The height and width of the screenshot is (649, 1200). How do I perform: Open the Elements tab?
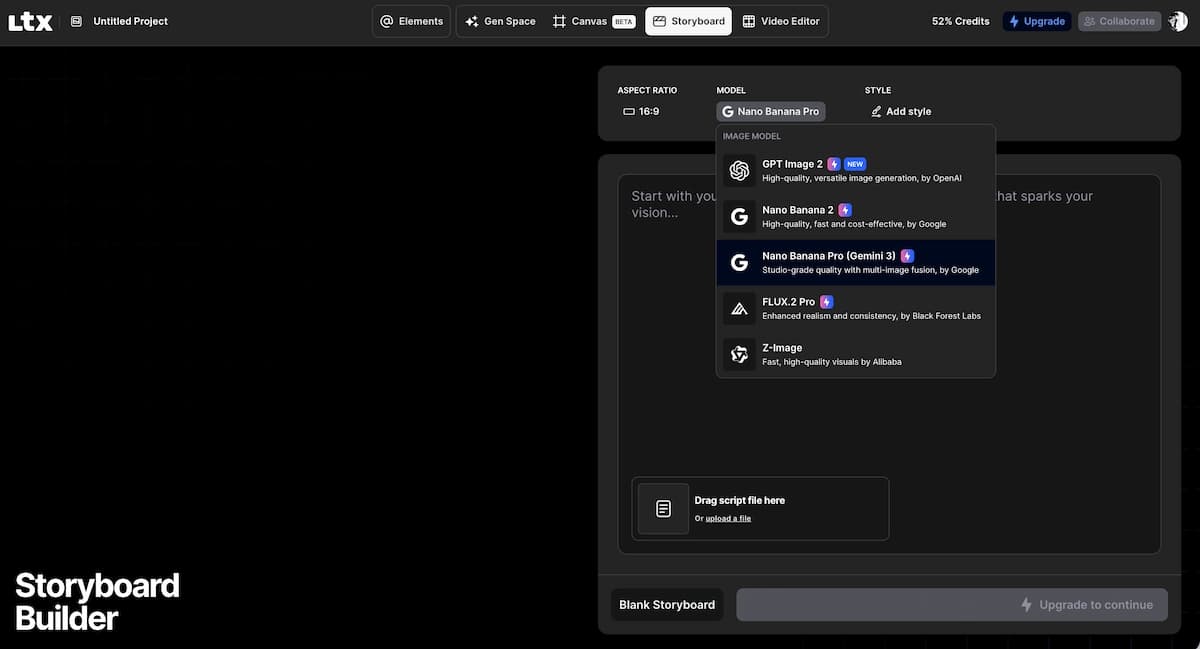(411, 21)
